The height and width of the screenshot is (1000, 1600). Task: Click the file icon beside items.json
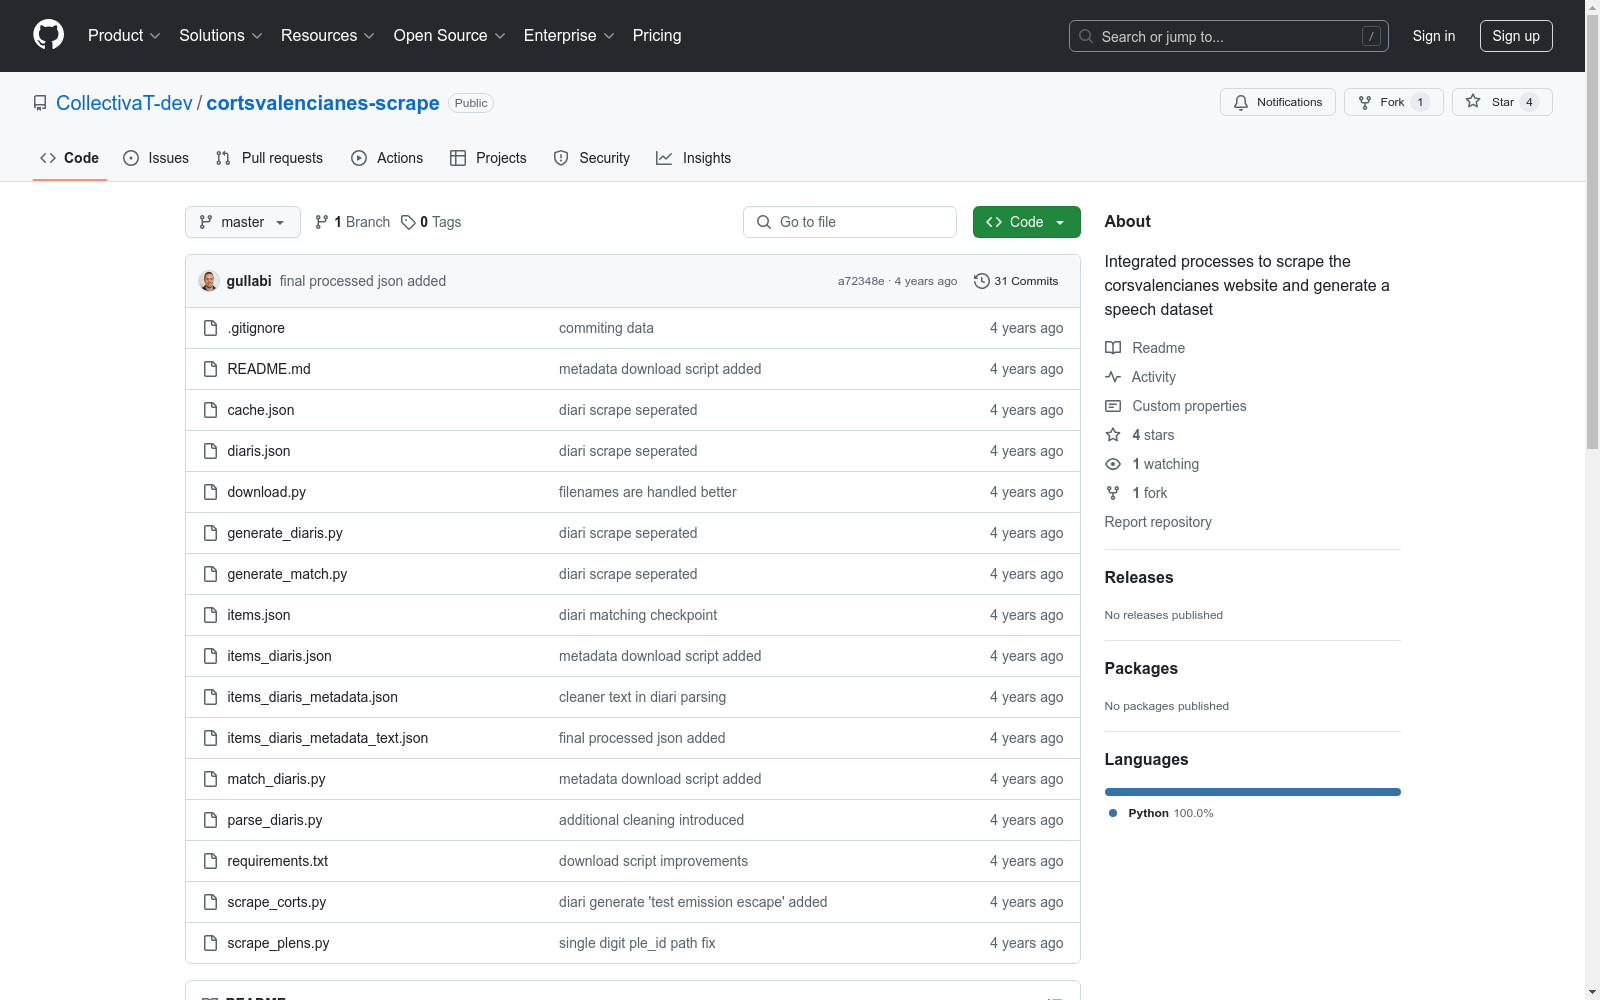pyautogui.click(x=210, y=615)
